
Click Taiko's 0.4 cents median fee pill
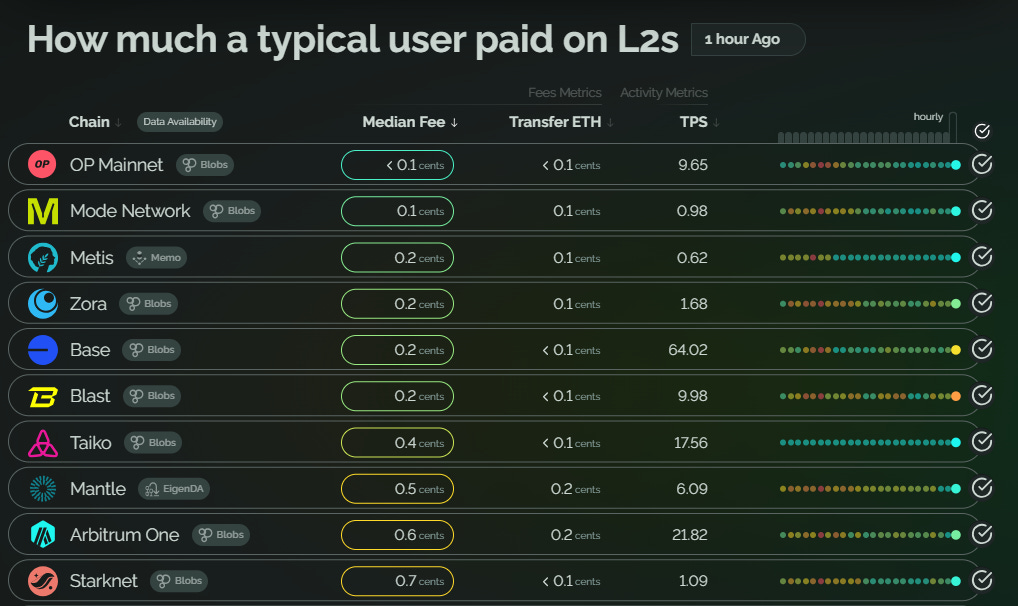397,443
